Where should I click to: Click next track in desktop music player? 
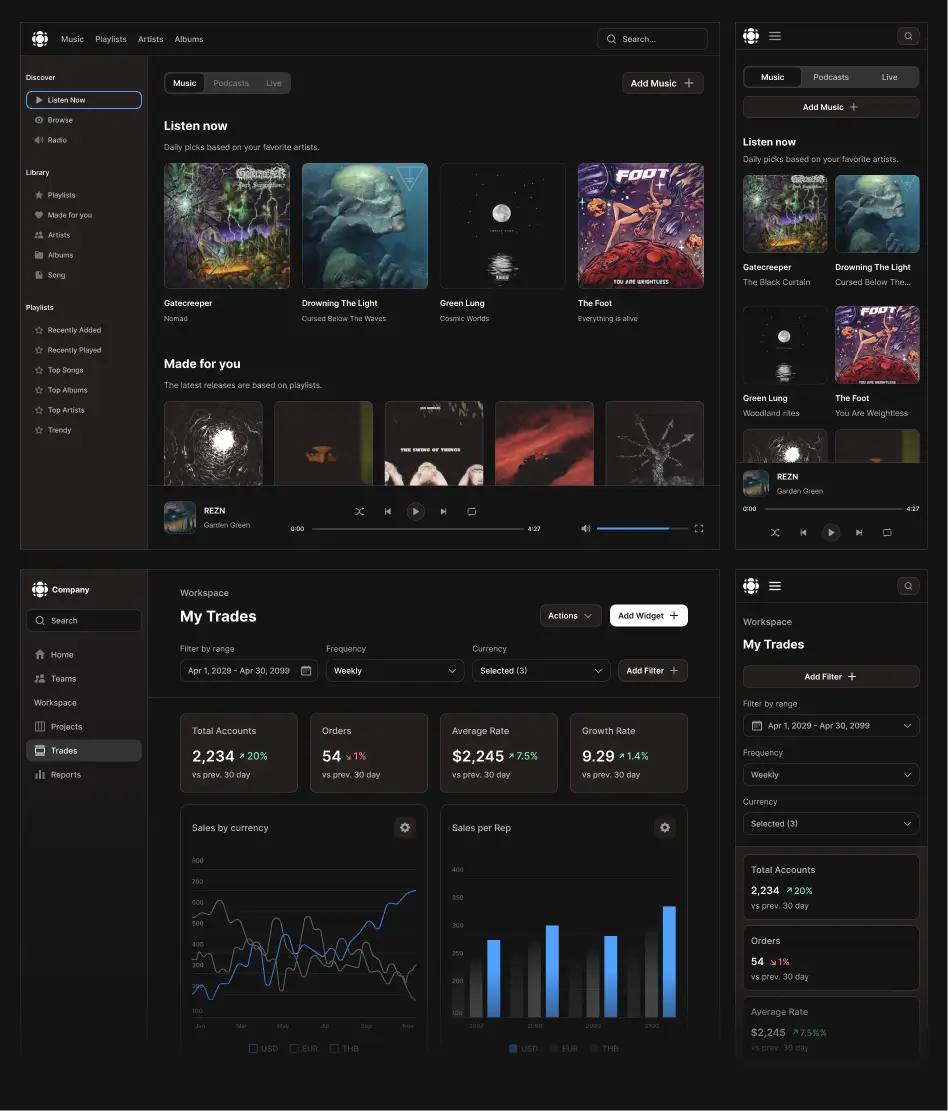[x=444, y=512]
